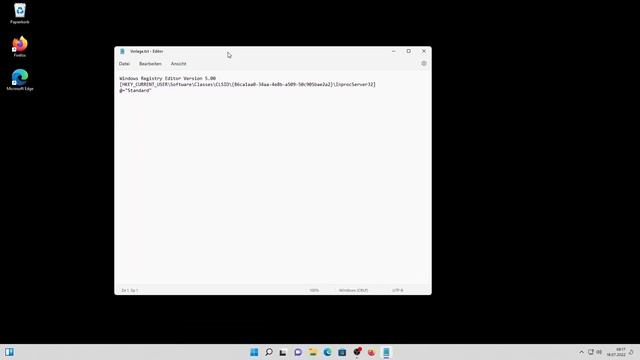
Task: Click the network icon in system tray
Action: (591, 352)
